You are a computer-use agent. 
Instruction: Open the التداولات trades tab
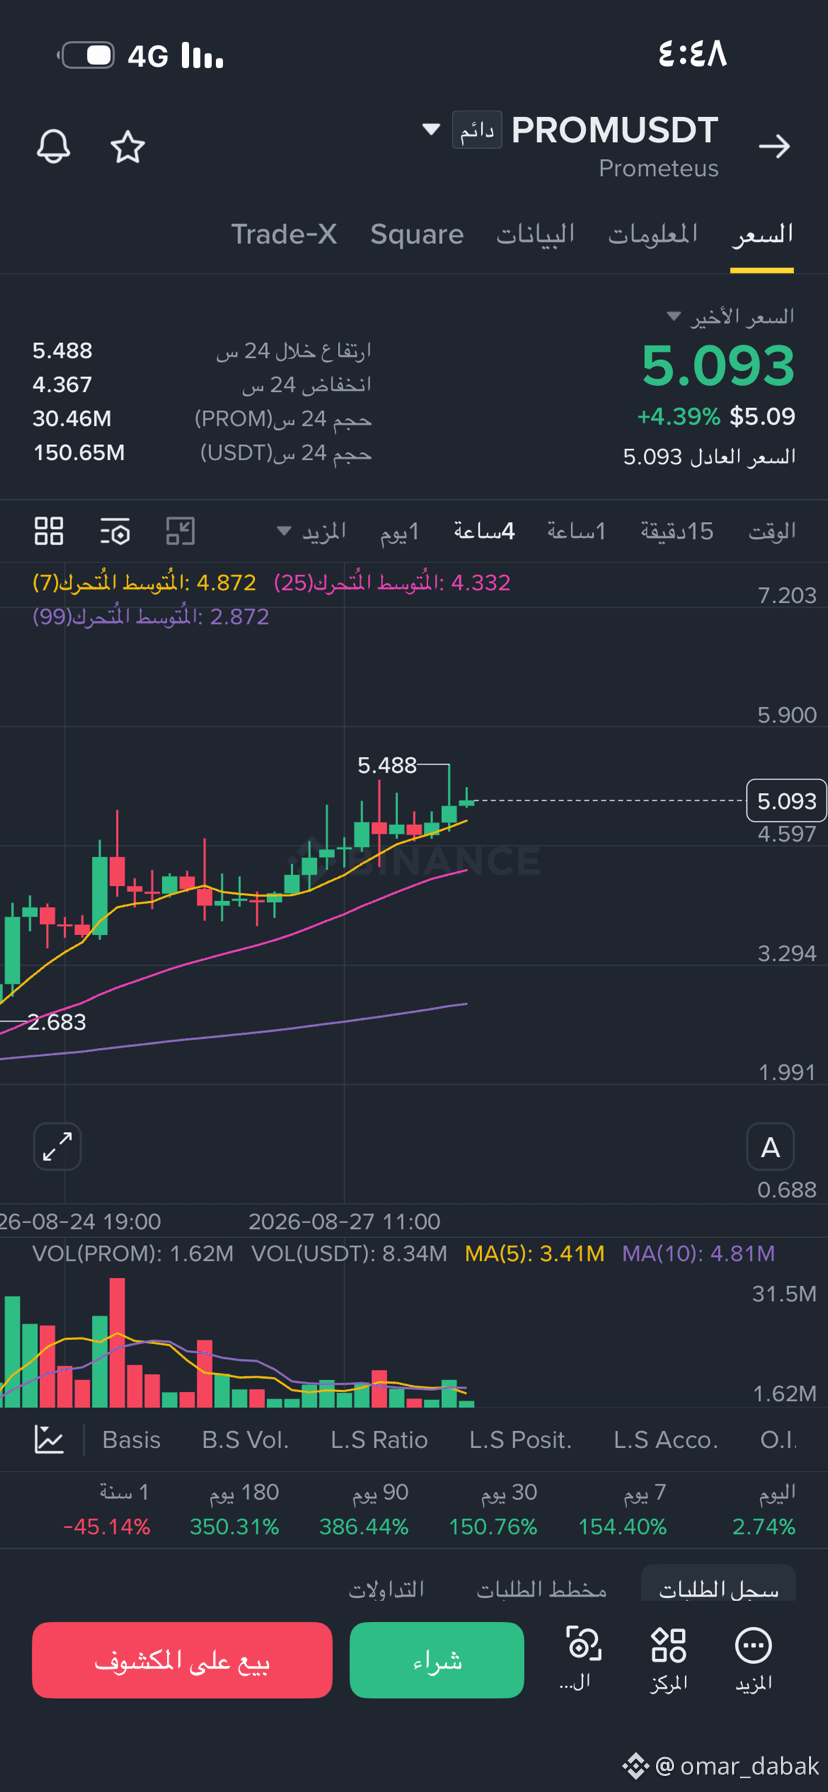point(386,1589)
